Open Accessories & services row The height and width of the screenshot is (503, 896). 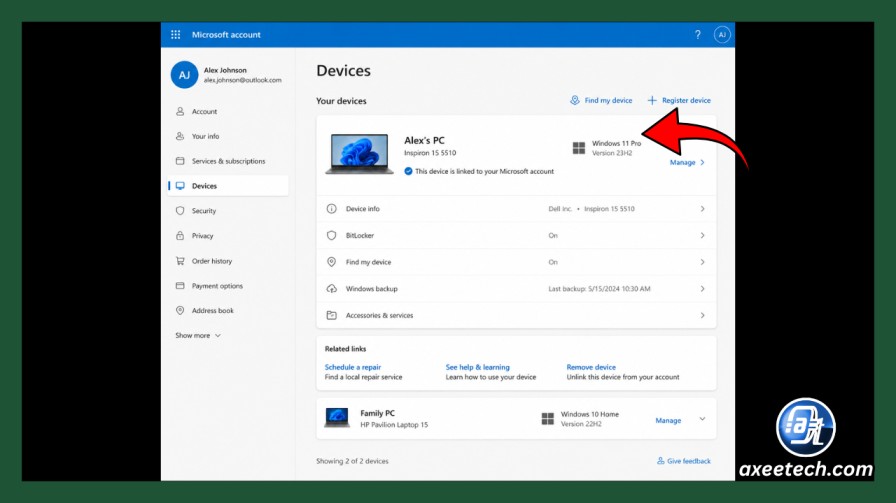coord(516,316)
